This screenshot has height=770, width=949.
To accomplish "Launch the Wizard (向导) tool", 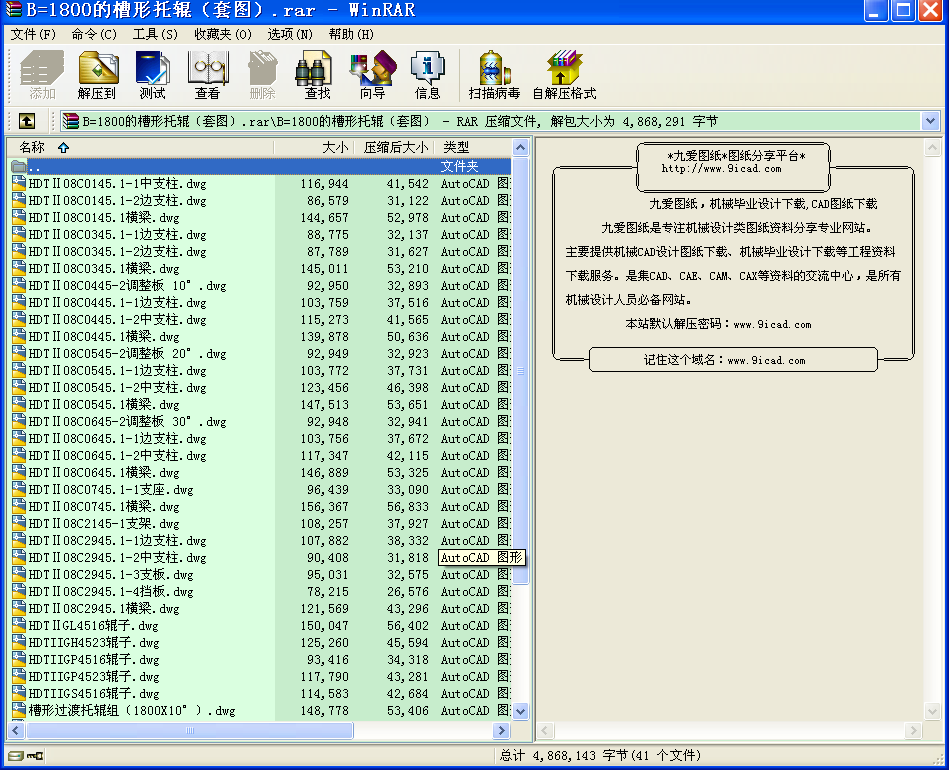I will click(x=372, y=75).
